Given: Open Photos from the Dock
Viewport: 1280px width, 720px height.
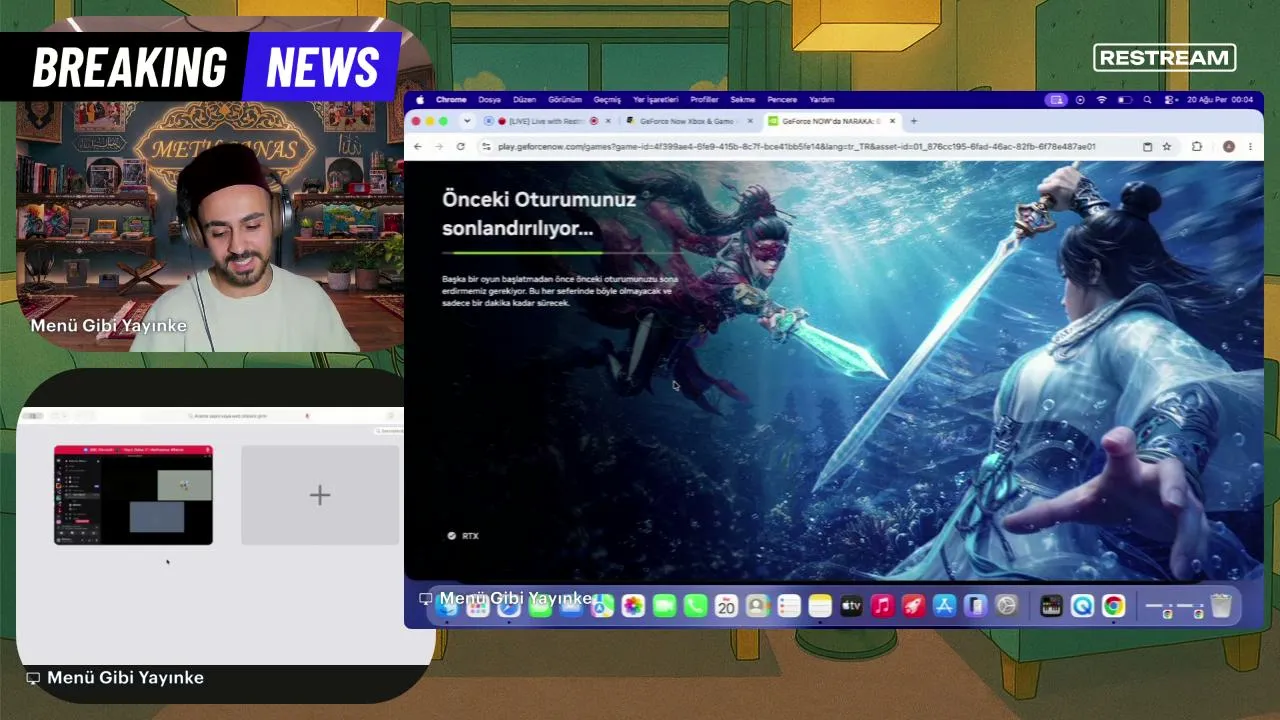Looking at the screenshot, I should (x=633, y=605).
